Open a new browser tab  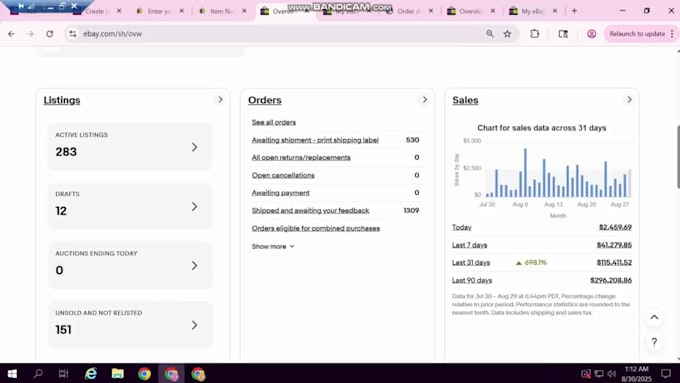574,11
